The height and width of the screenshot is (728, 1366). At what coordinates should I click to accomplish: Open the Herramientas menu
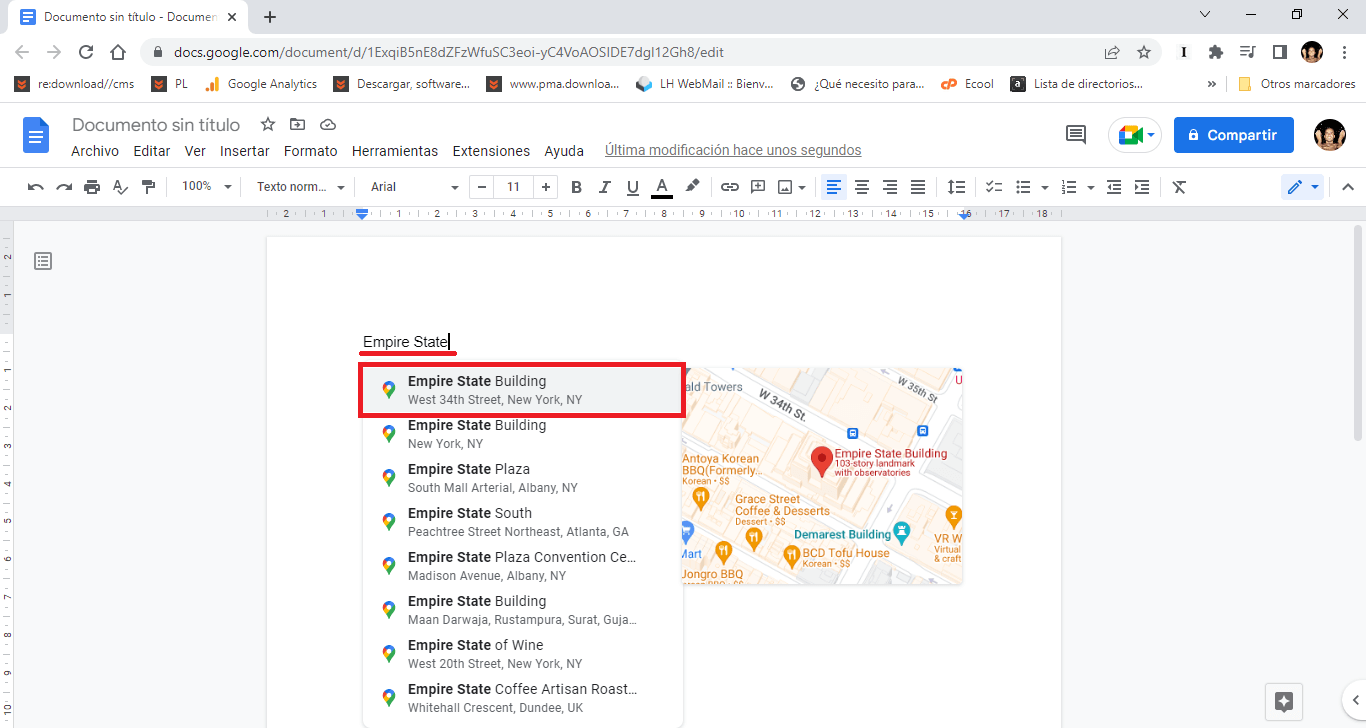(x=395, y=151)
